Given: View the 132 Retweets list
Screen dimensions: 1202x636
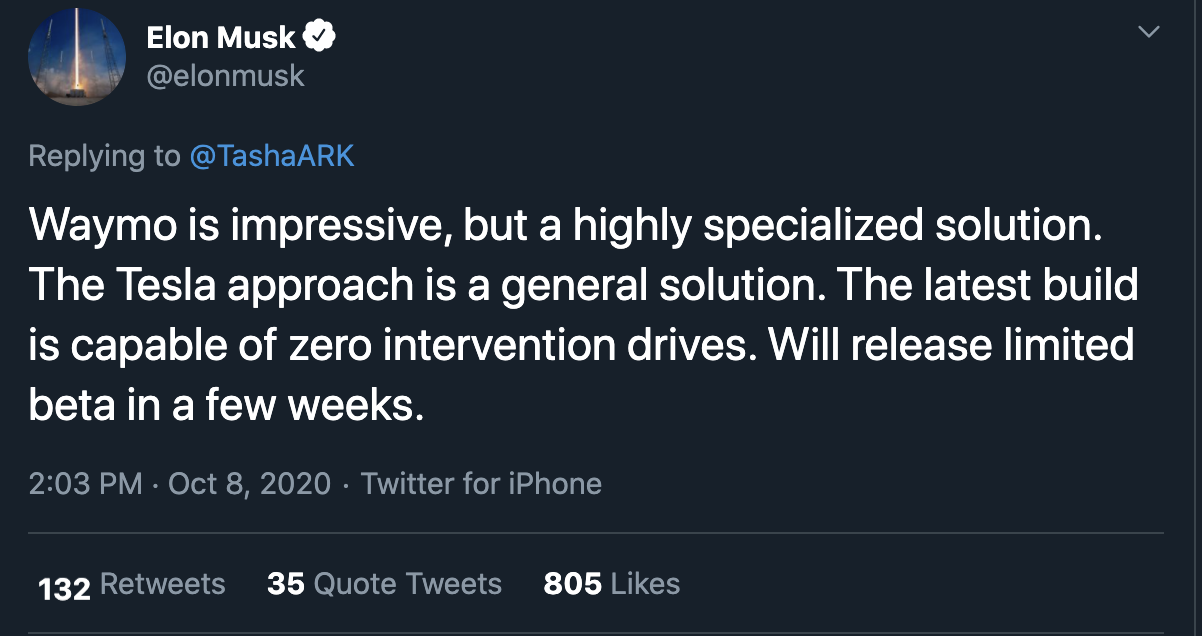Looking at the screenshot, I should click(162, 584).
